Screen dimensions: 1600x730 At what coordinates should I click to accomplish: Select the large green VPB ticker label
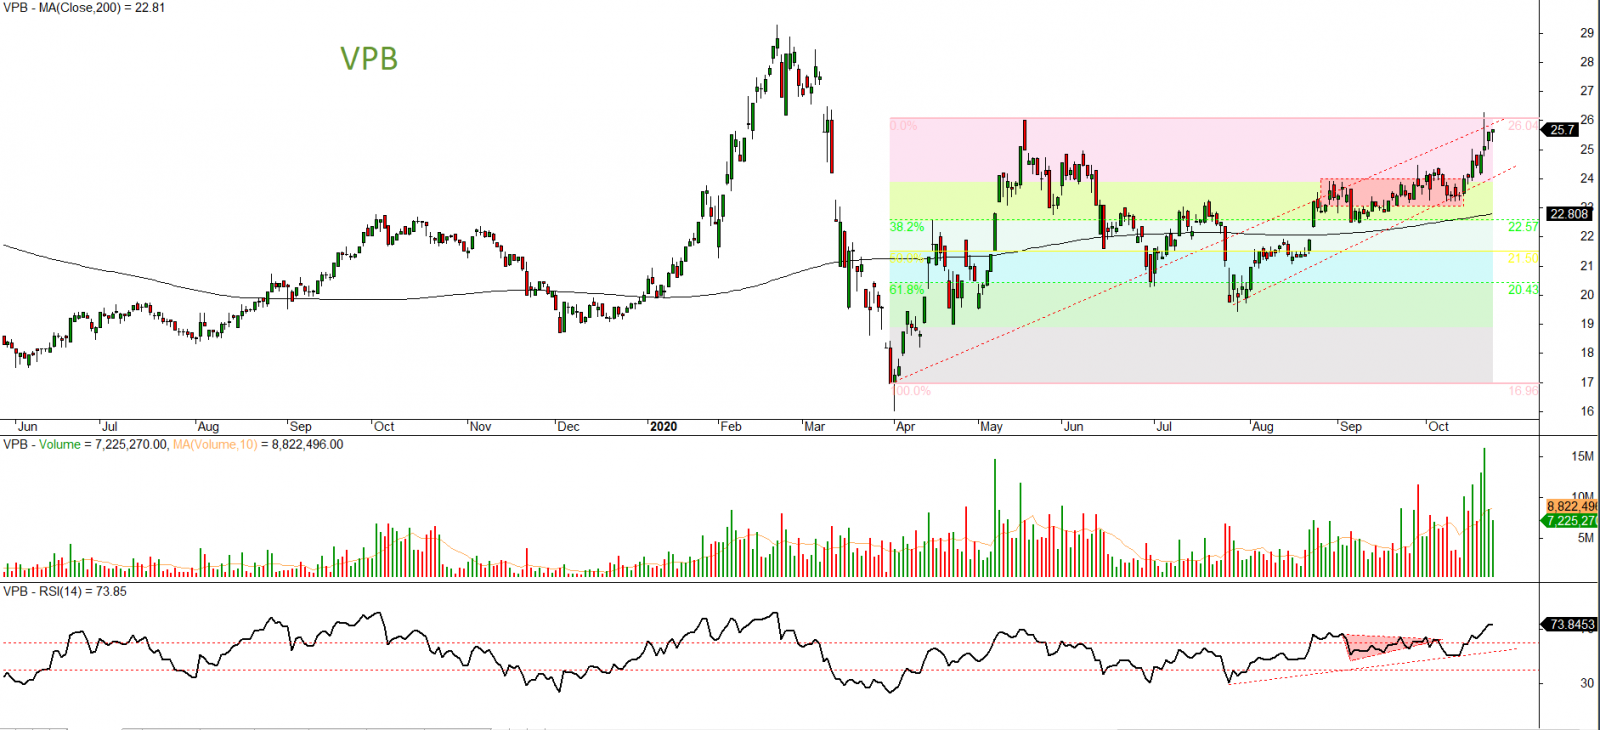click(x=369, y=59)
